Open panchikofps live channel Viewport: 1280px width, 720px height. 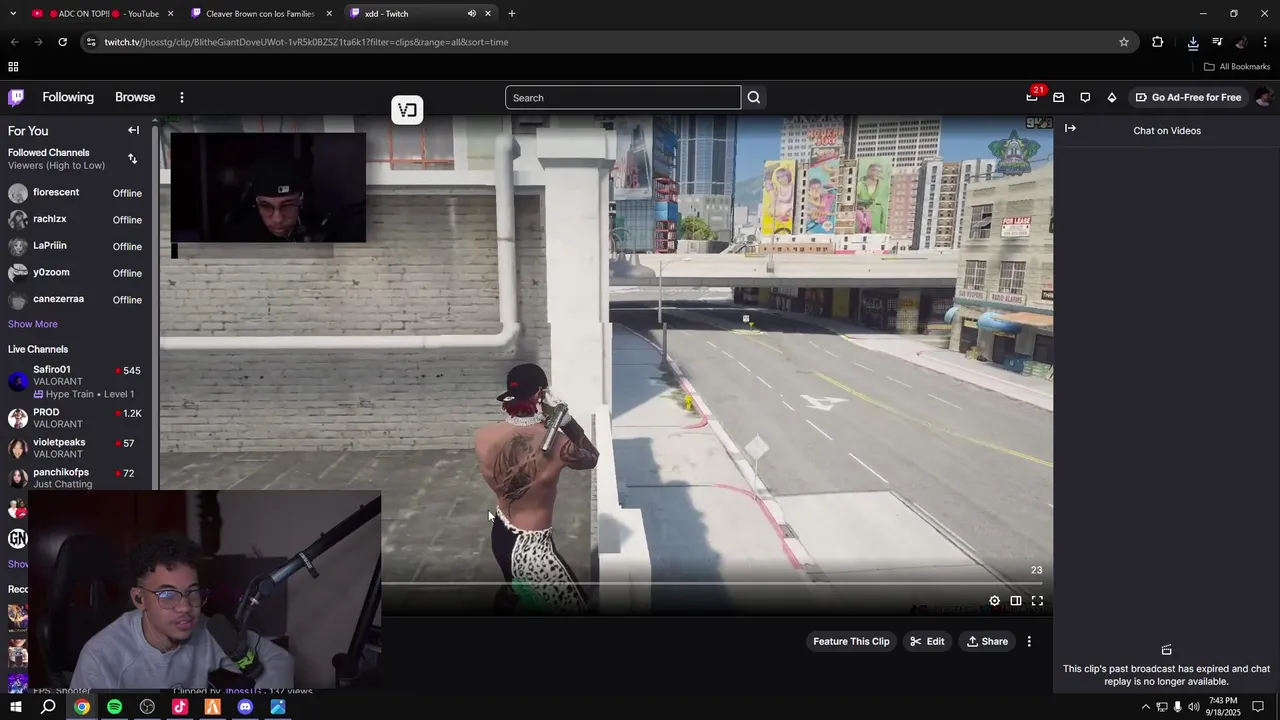76,478
